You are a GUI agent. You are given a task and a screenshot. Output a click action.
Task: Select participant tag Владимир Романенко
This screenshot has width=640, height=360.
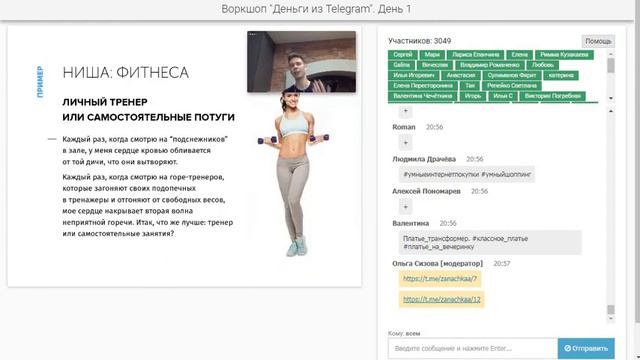point(489,65)
